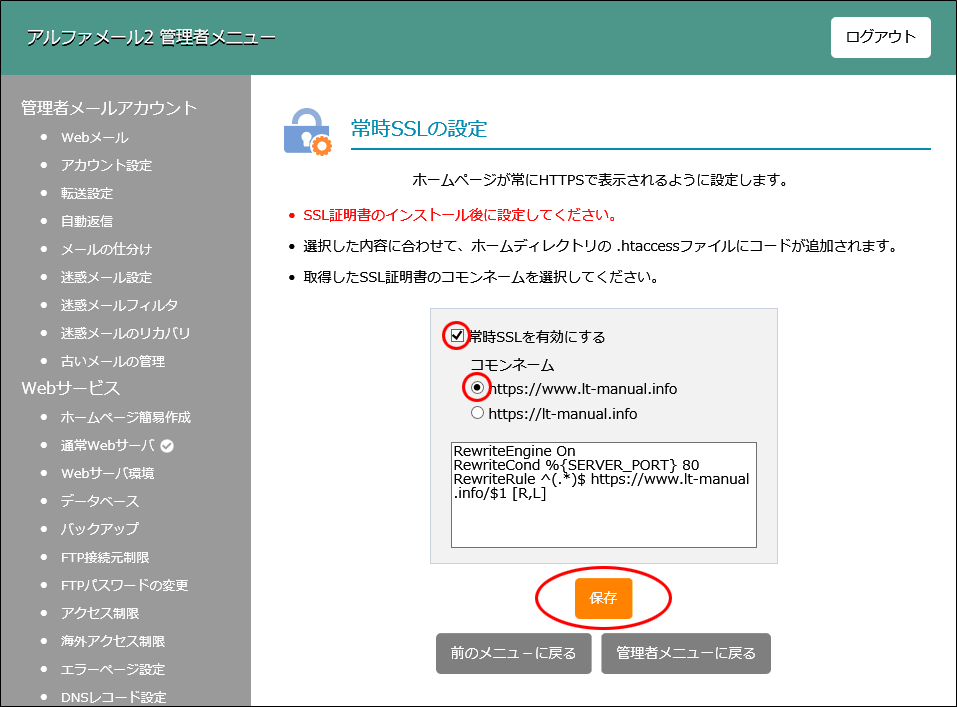Open ホームページ簡易作成 in the sidebar
The image size is (957, 707).
126,418
